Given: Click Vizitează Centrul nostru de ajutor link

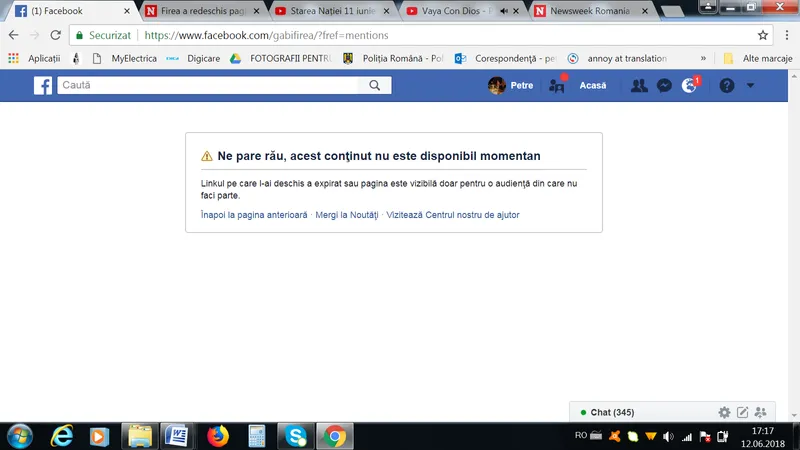Looking at the screenshot, I should (453, 215).
